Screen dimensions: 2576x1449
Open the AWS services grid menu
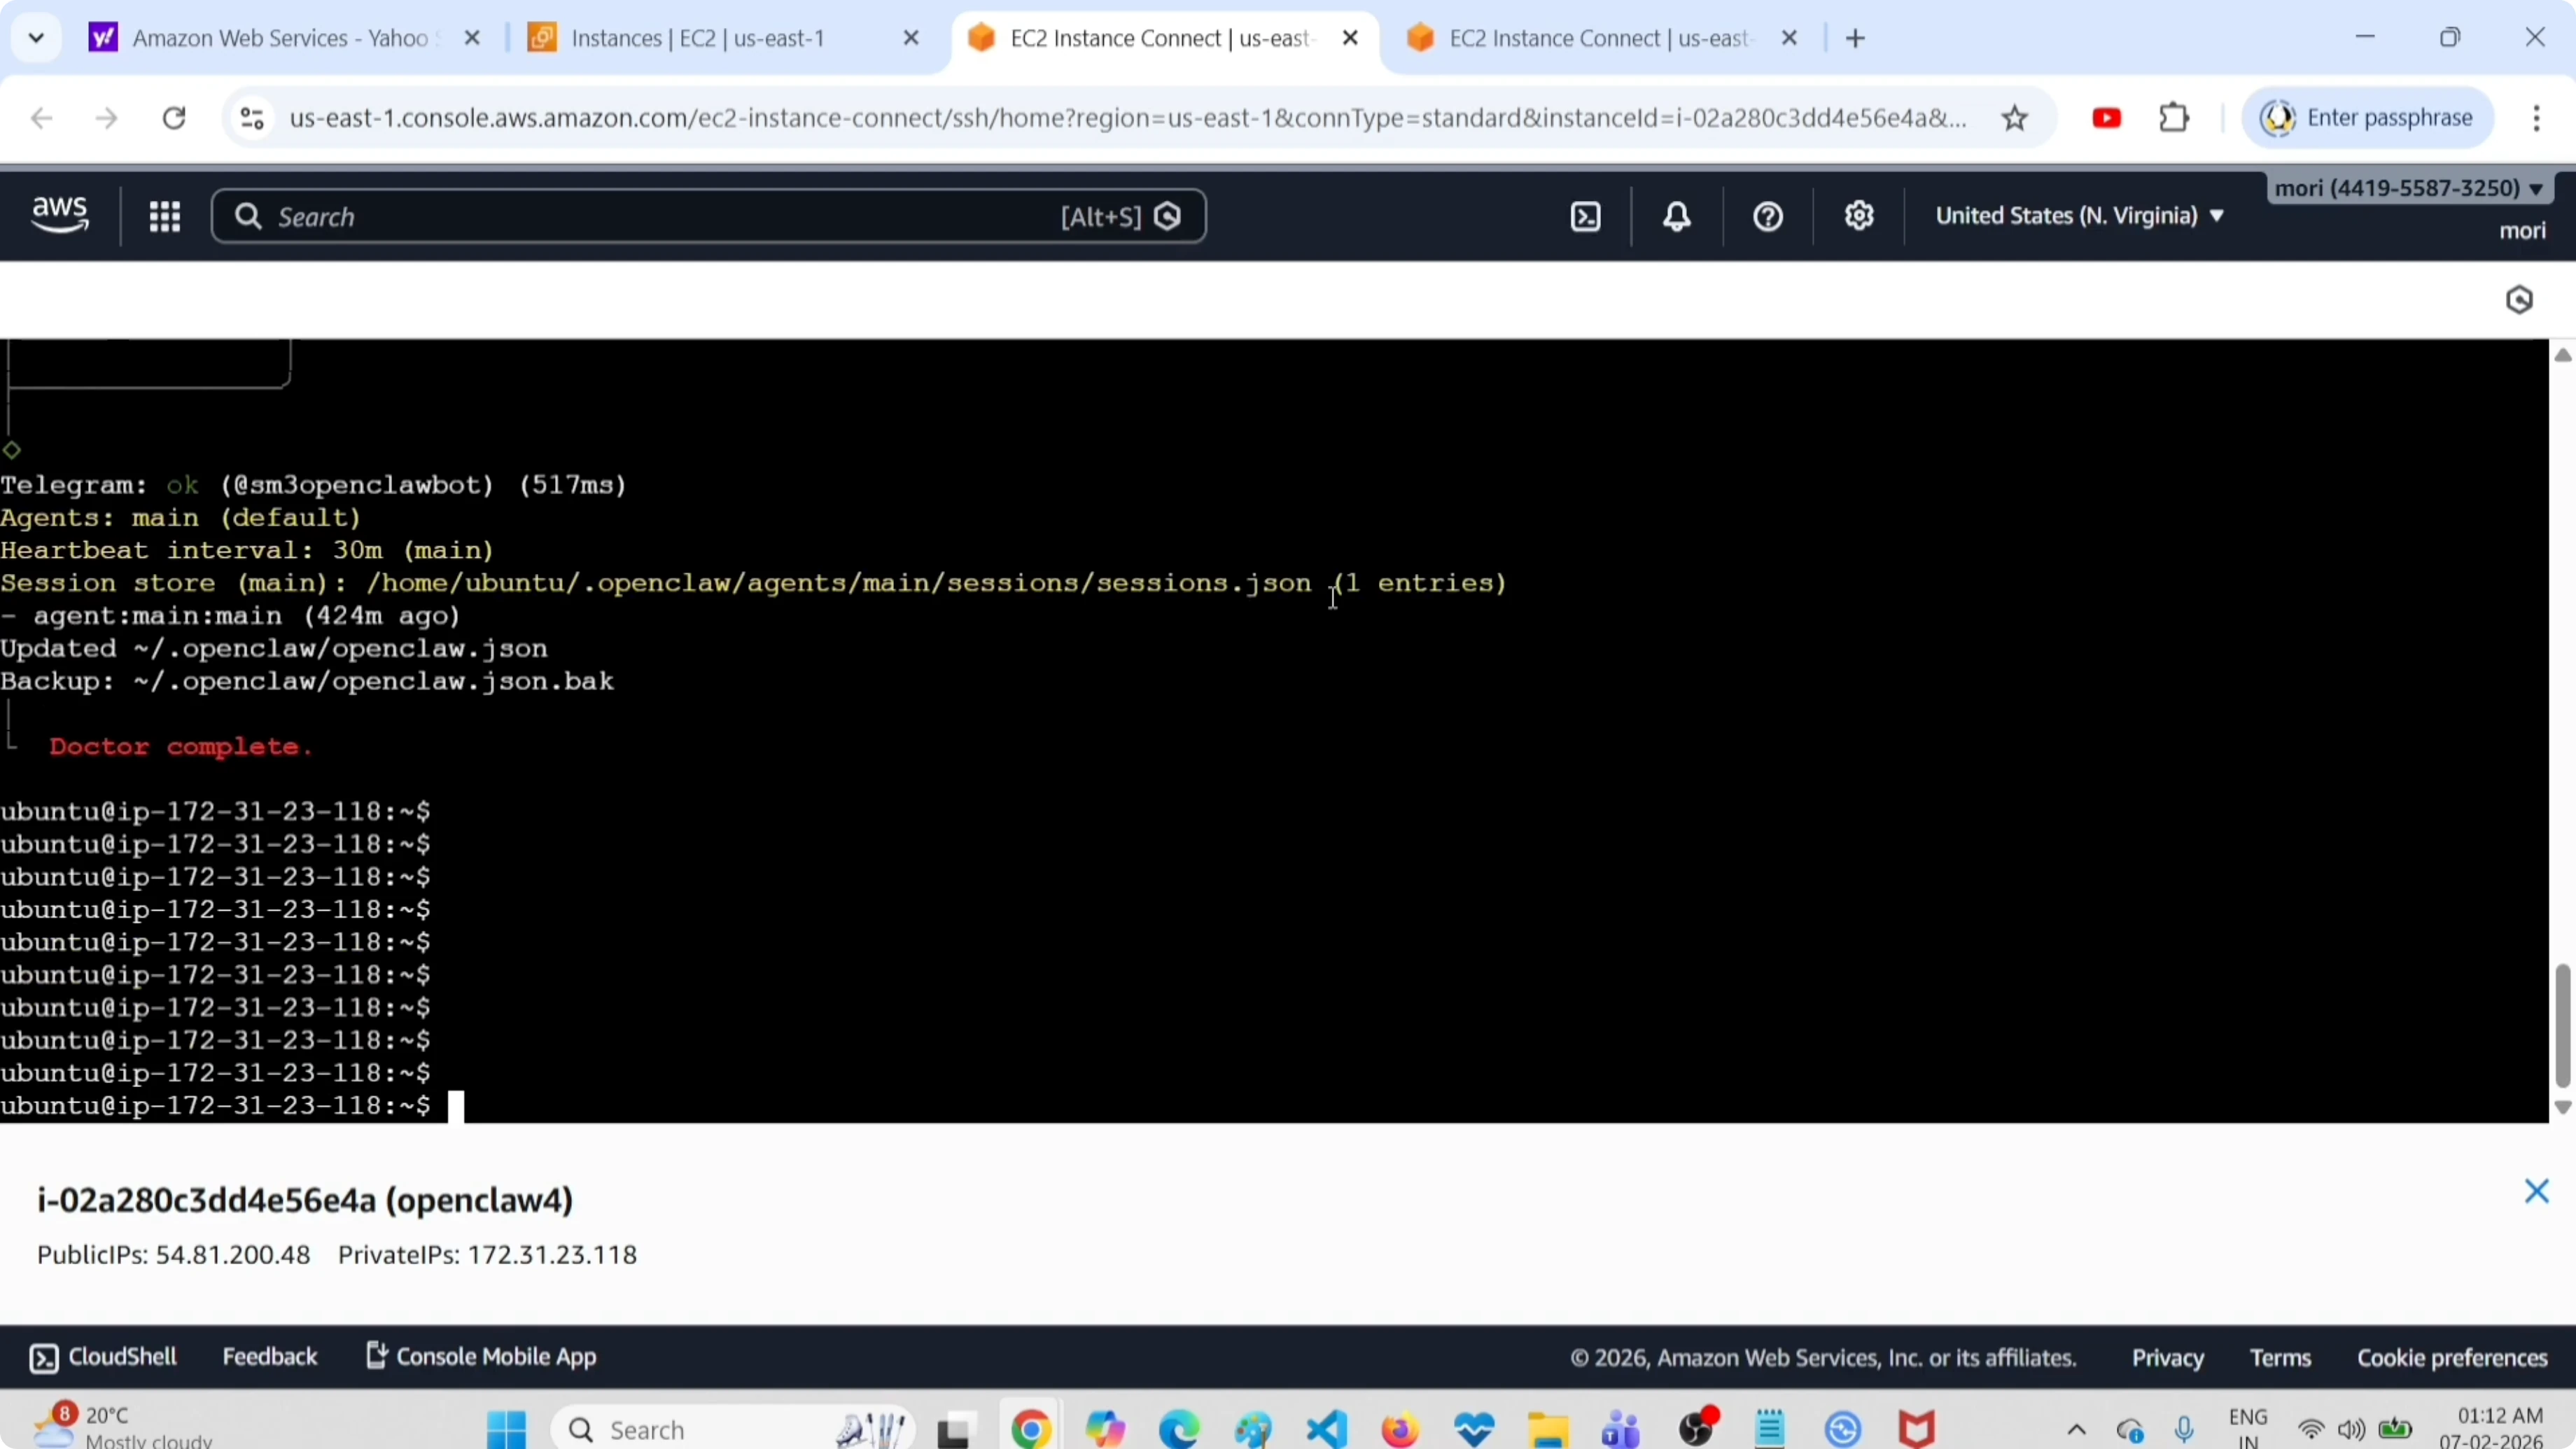click(164, 216)
